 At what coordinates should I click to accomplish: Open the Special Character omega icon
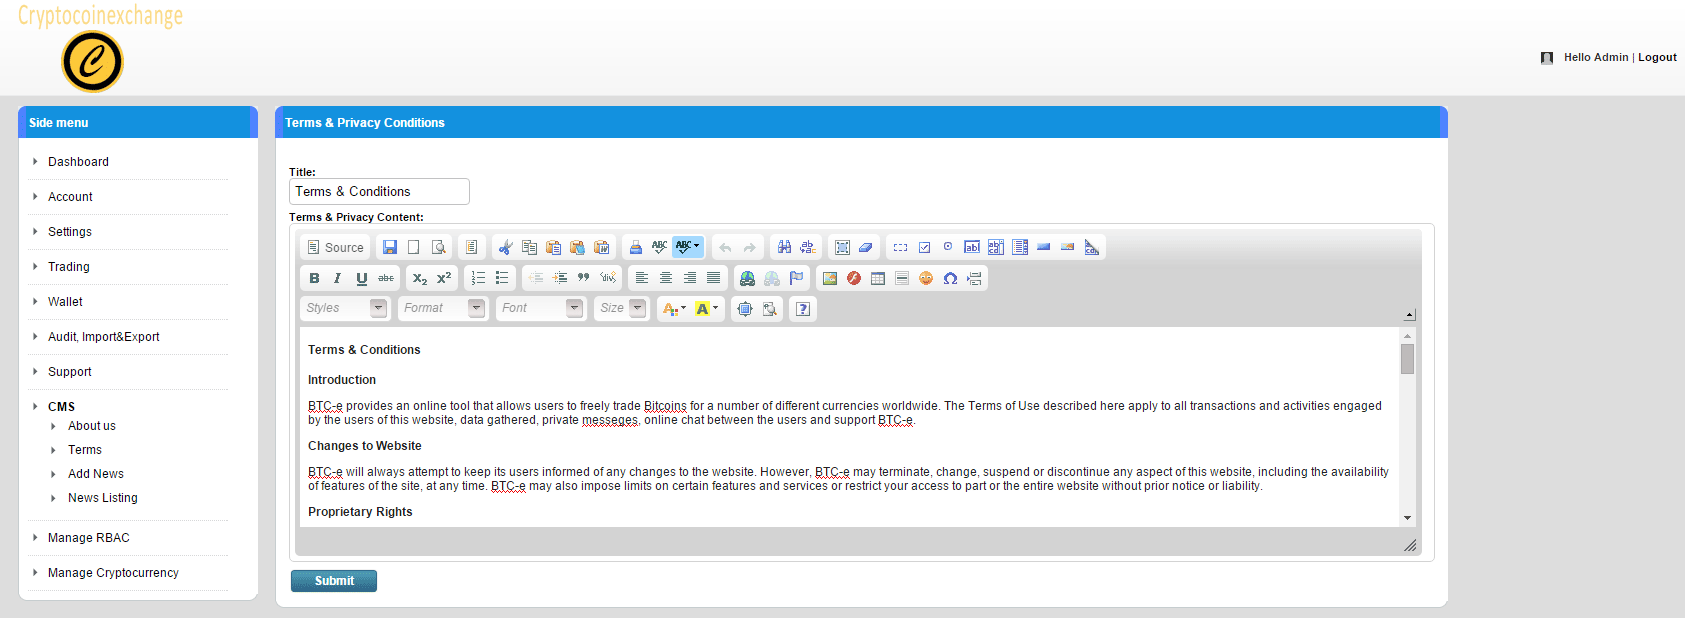click(950, 278)
